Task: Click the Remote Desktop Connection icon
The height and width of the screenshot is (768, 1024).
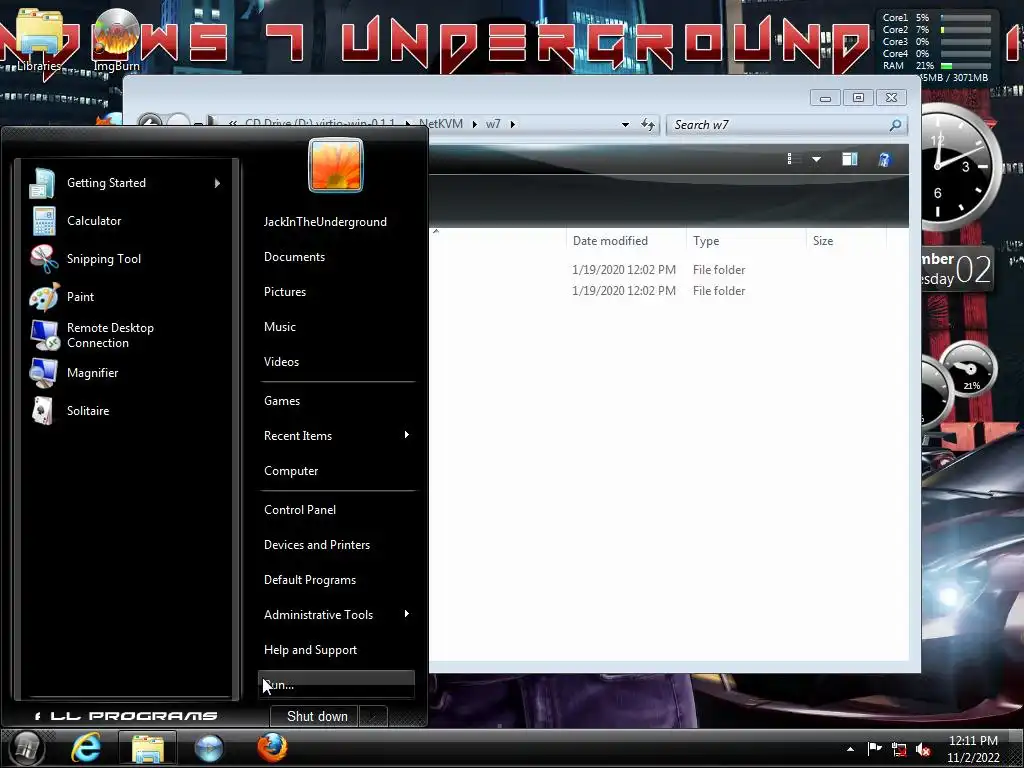Action: [x=45, y=335]
